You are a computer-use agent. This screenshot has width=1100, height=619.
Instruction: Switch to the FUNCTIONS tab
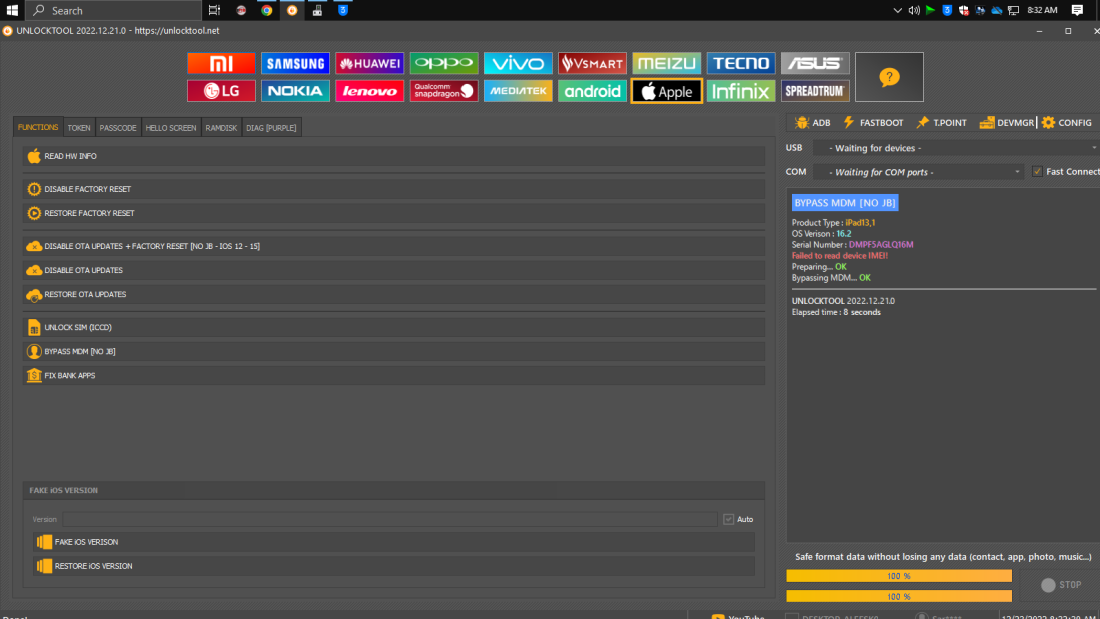[38, 127]
